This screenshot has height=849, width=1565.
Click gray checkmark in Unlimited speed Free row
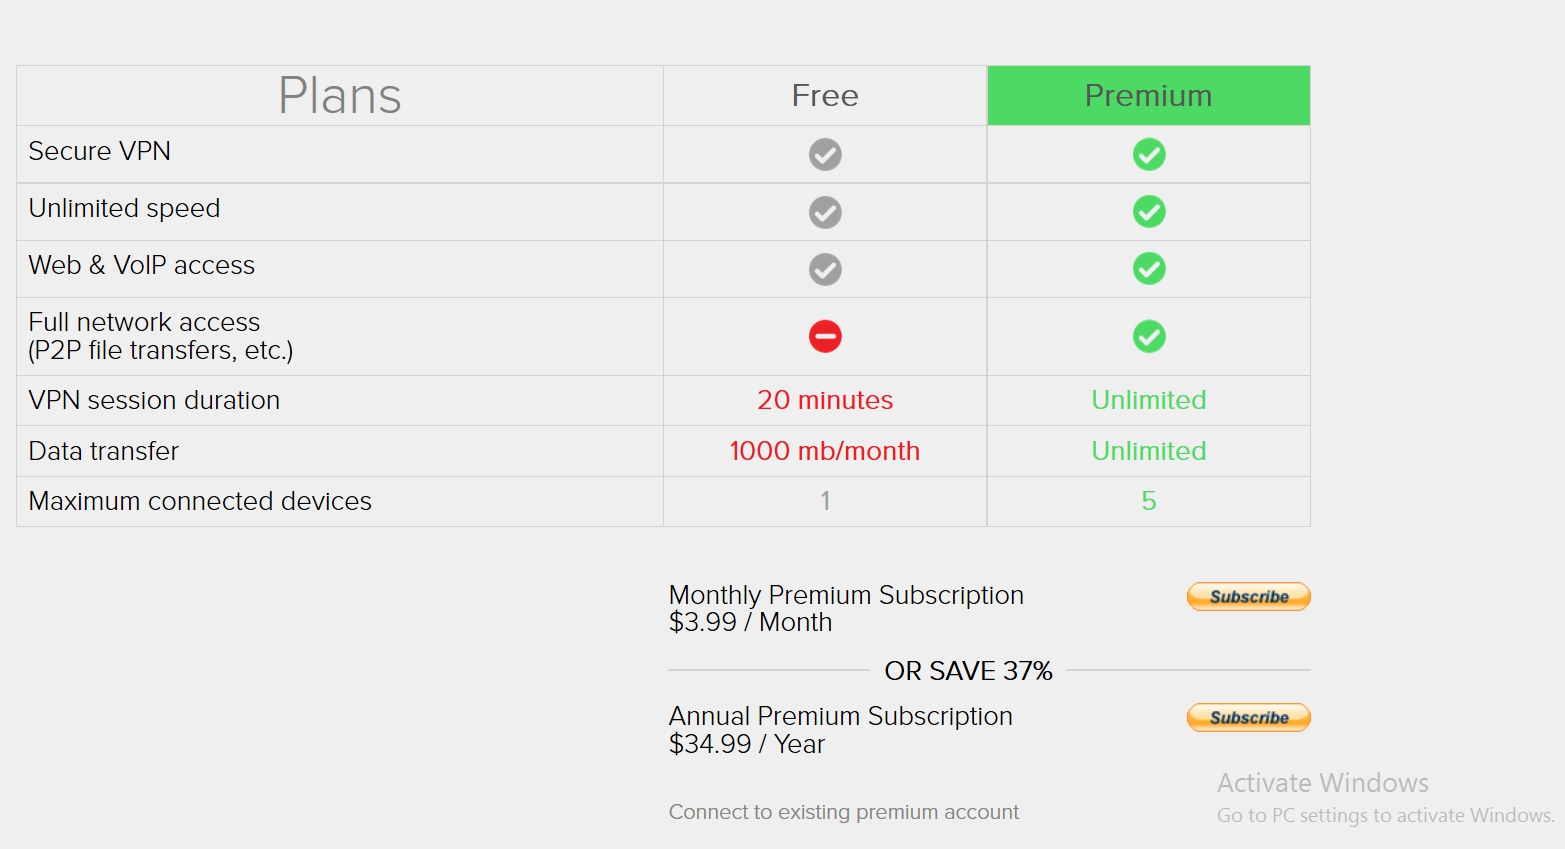(825, 212)
